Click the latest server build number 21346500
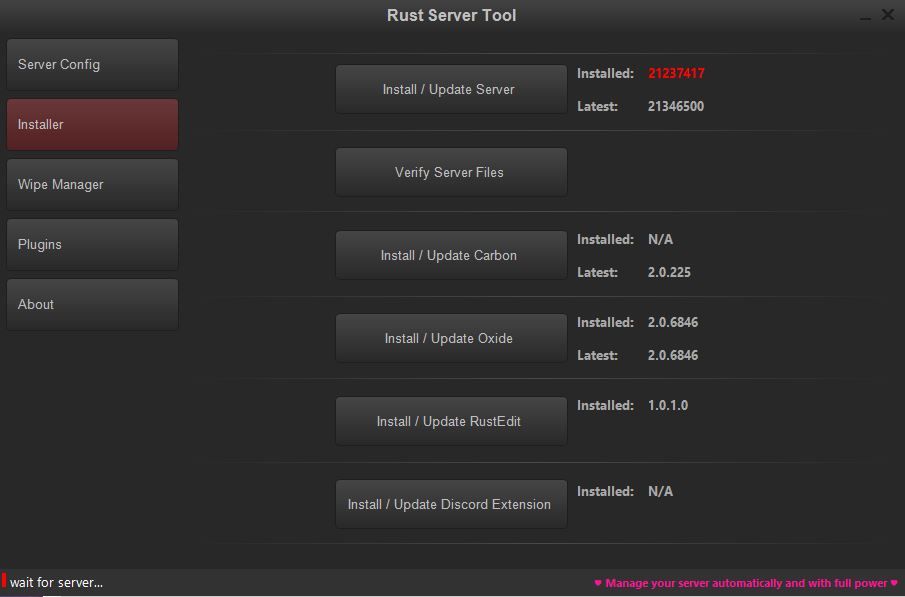Image resolution: width=905 pixels, height=597 pixels. click(x=676, y=107)
